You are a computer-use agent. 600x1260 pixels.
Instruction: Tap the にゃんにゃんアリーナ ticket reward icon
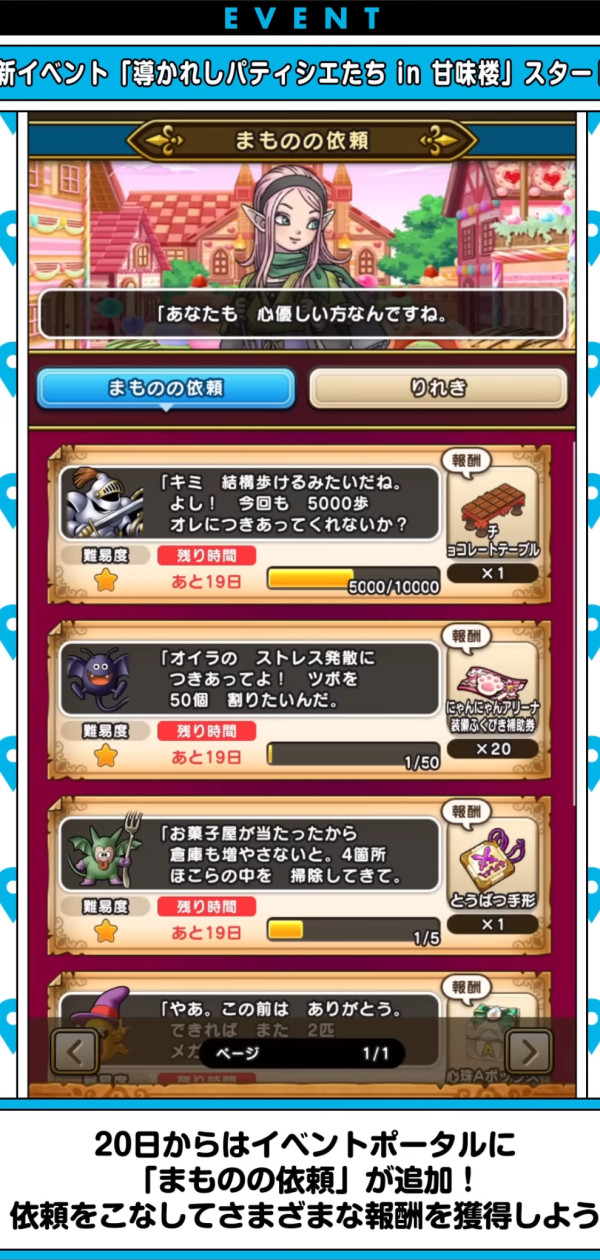pos(492,685)
